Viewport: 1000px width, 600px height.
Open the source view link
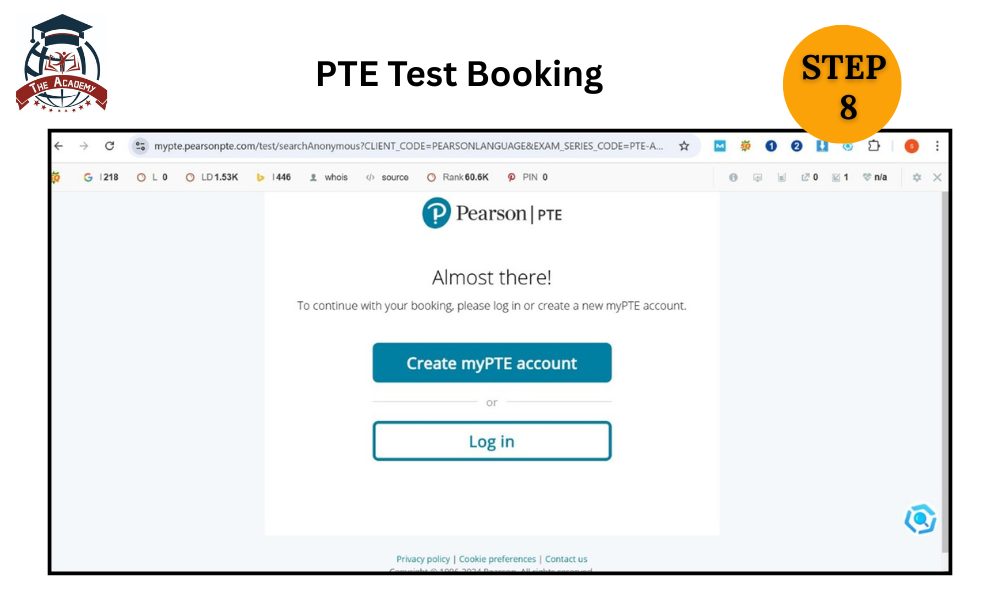[388, 177]
